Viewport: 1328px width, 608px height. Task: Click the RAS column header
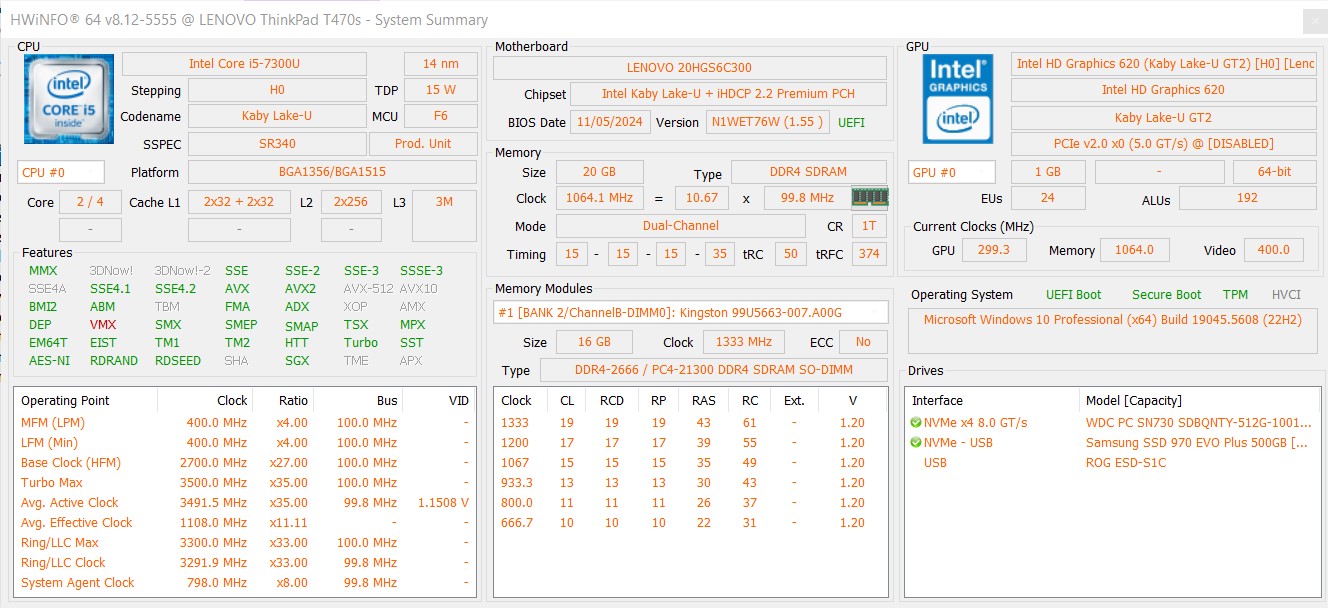coord(704,400)
